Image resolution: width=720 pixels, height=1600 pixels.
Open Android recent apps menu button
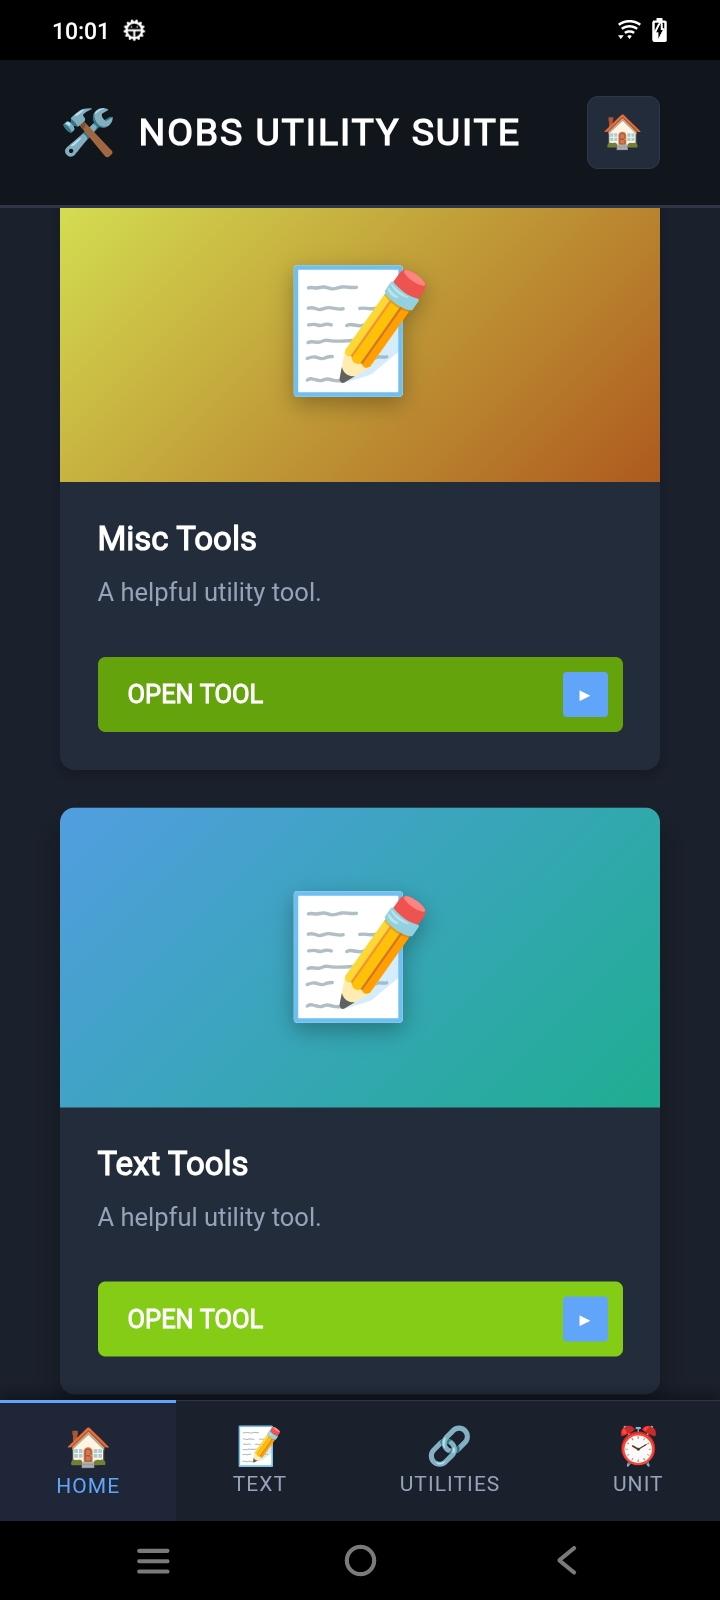(153, 1561)
